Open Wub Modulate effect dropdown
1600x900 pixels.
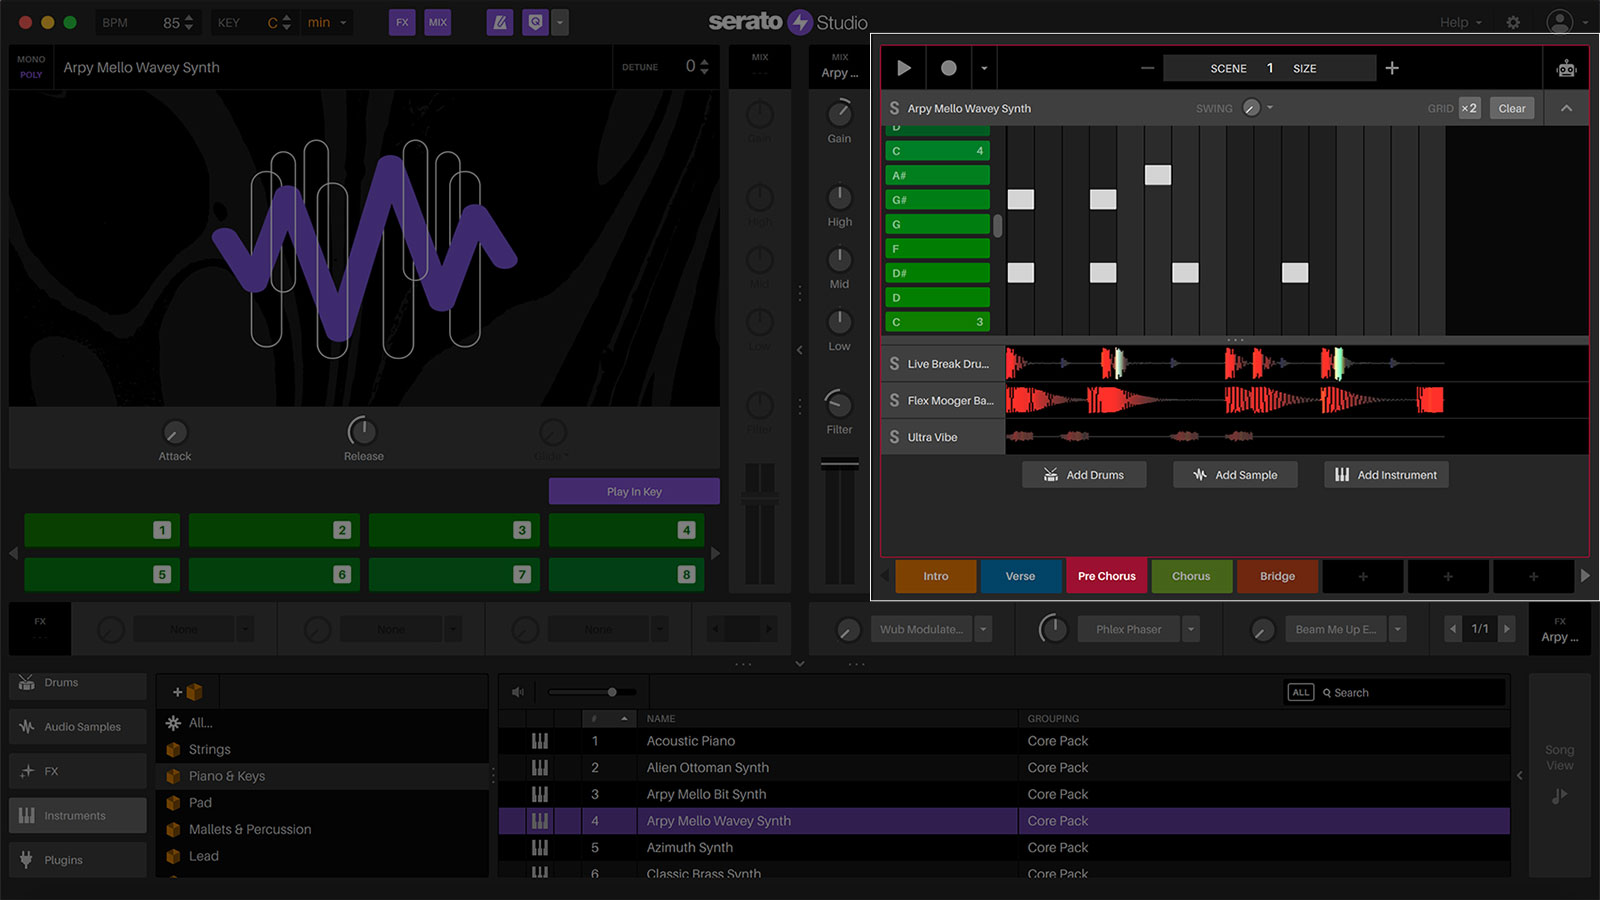984,629
